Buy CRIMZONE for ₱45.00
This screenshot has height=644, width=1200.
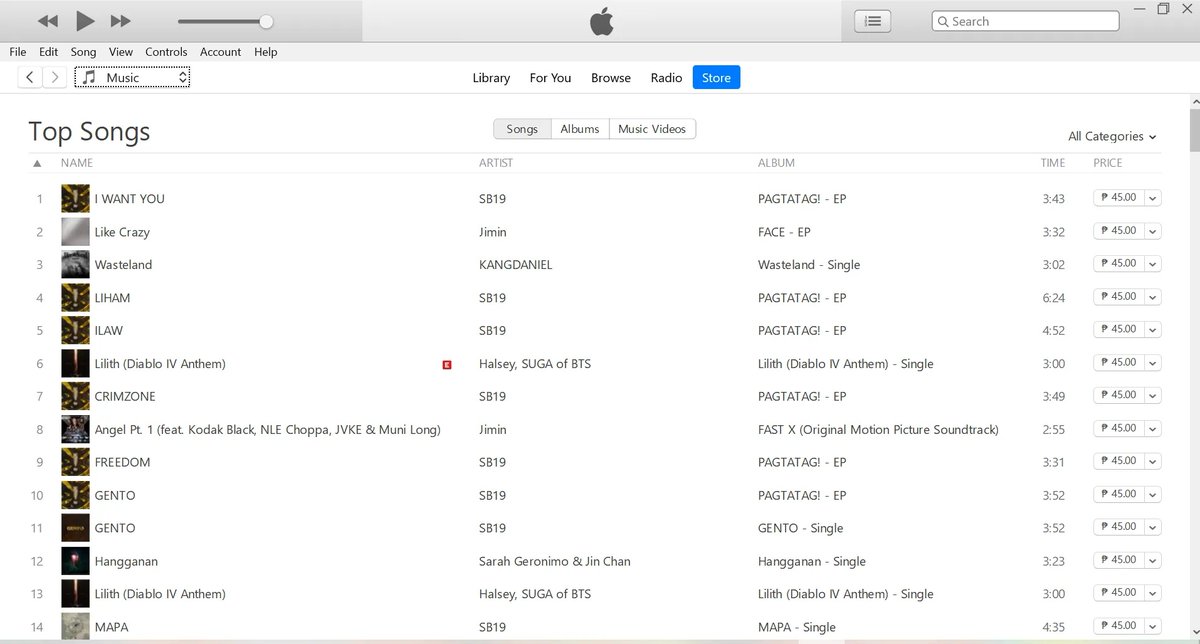[x=1118, y=395]
